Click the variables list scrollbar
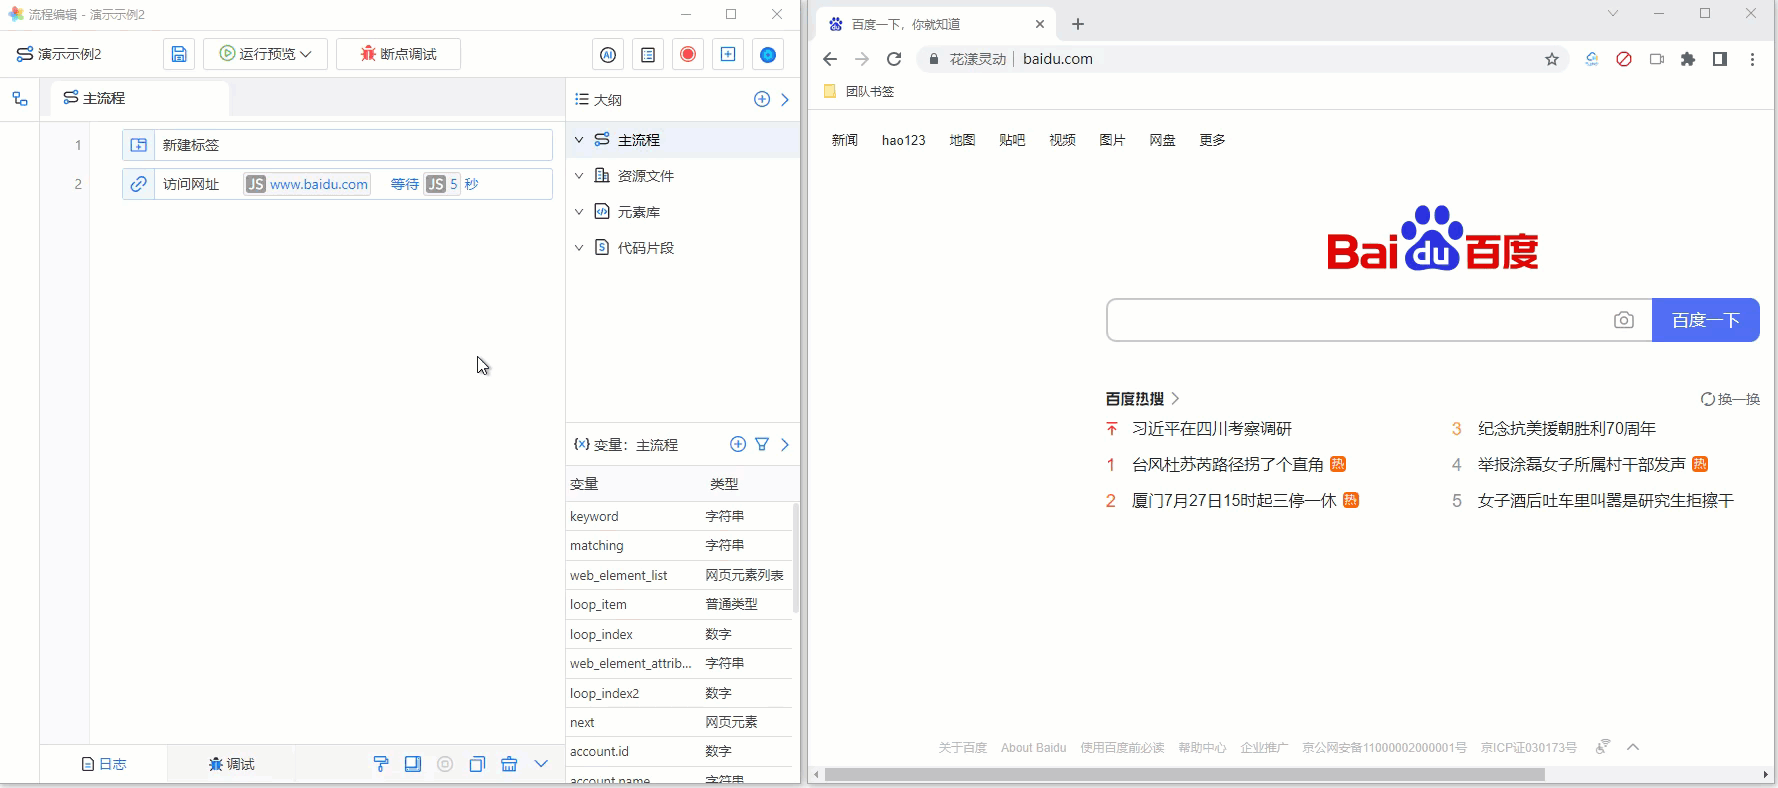The width and height of the screenshot is (1778, 788). click(796, 558)
